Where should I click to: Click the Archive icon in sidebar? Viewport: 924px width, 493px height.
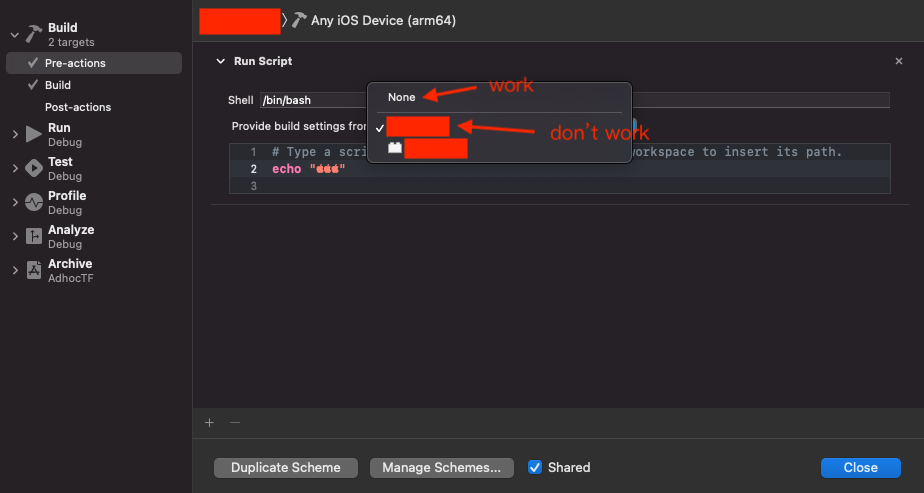(34, 270)
